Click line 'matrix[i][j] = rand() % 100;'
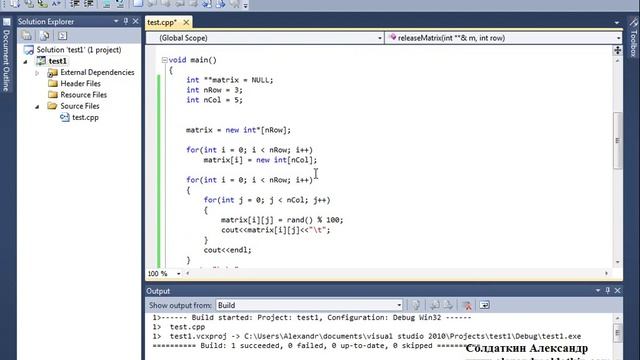640x360 pixels. (282, 220)
